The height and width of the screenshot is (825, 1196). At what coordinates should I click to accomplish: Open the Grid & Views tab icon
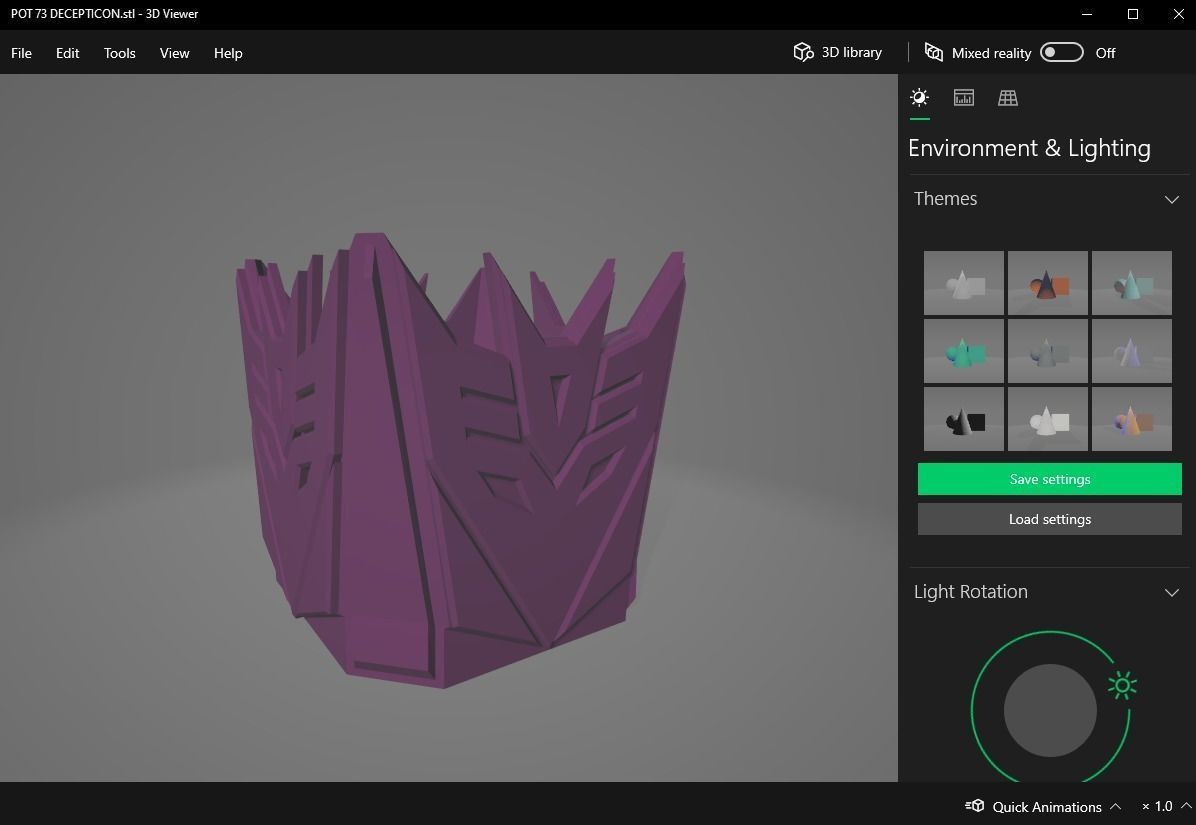click(x=1008, y=98)
